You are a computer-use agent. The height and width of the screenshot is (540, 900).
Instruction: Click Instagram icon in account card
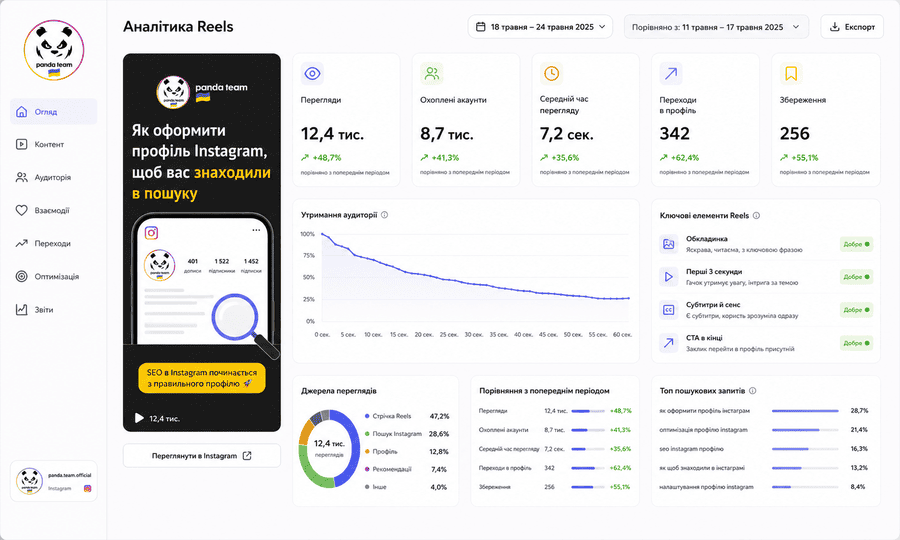tap(87, 488)
